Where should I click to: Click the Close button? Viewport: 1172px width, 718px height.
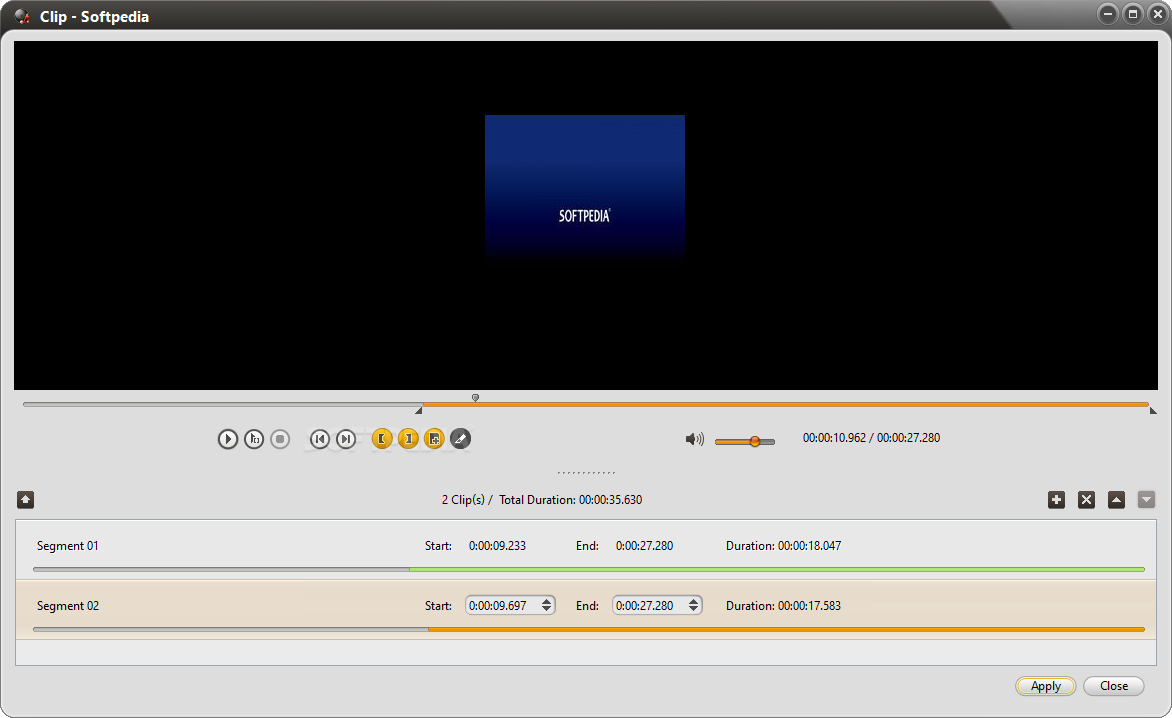pos(1114,686)
